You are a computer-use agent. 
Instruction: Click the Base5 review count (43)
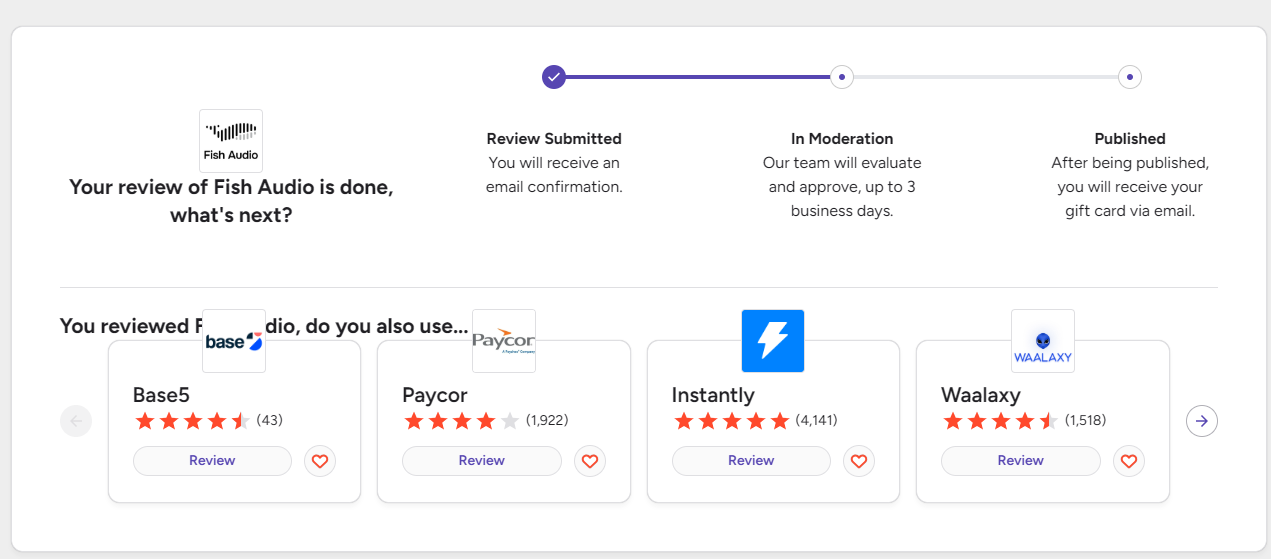point(270,420)
